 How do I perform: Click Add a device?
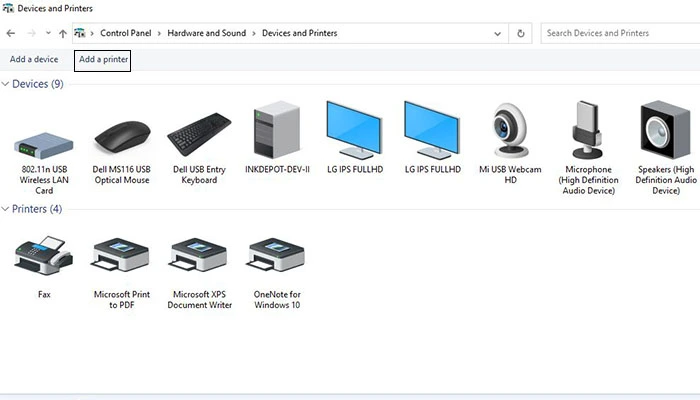pos(34,59)
